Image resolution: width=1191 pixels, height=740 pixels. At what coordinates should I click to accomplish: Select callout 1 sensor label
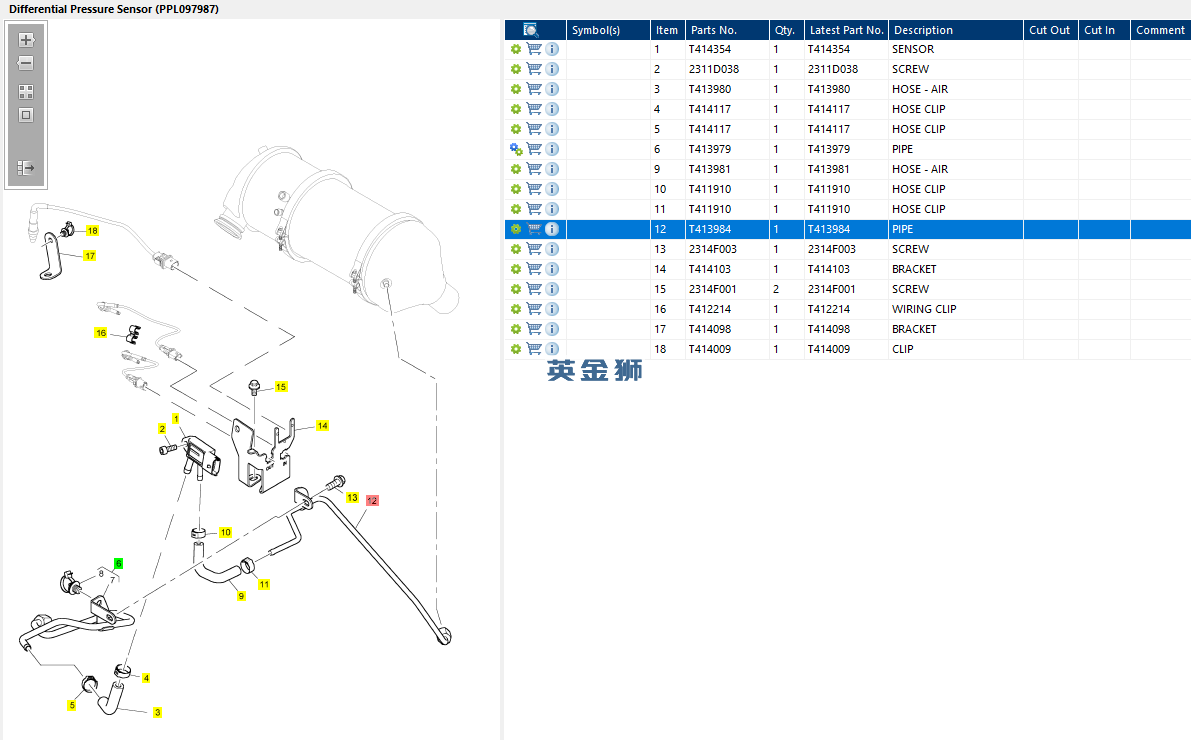[x=175, y=419]
